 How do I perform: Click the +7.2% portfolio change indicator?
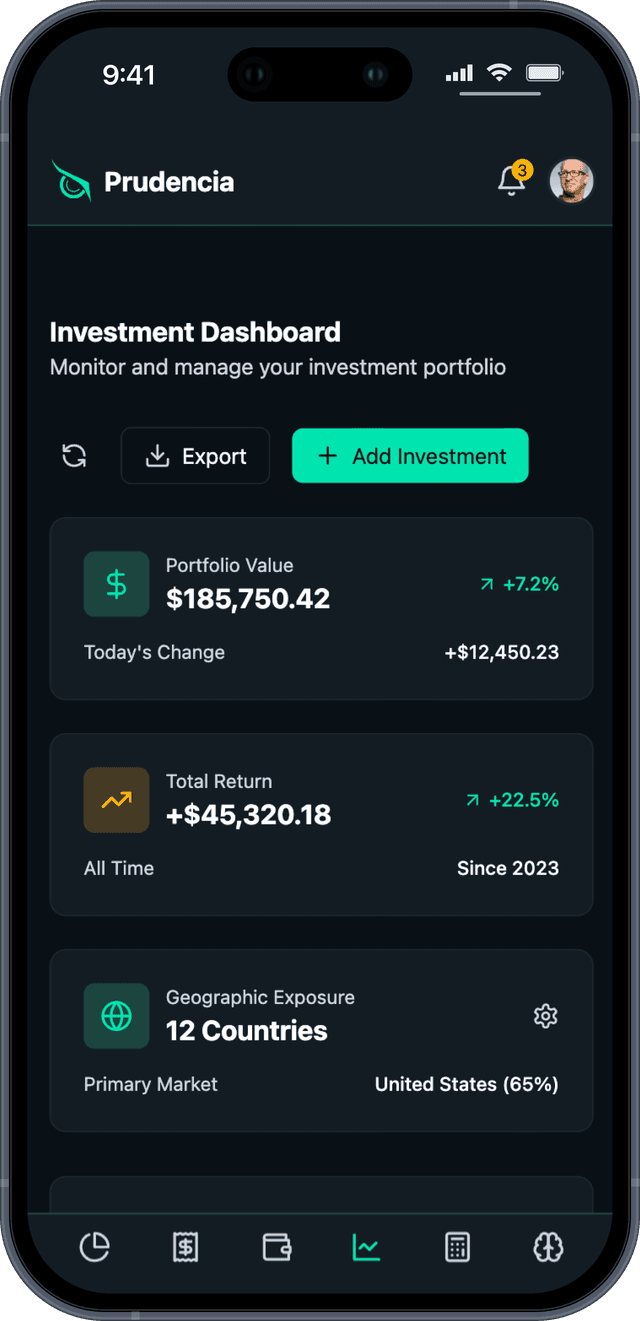point(519,584)
